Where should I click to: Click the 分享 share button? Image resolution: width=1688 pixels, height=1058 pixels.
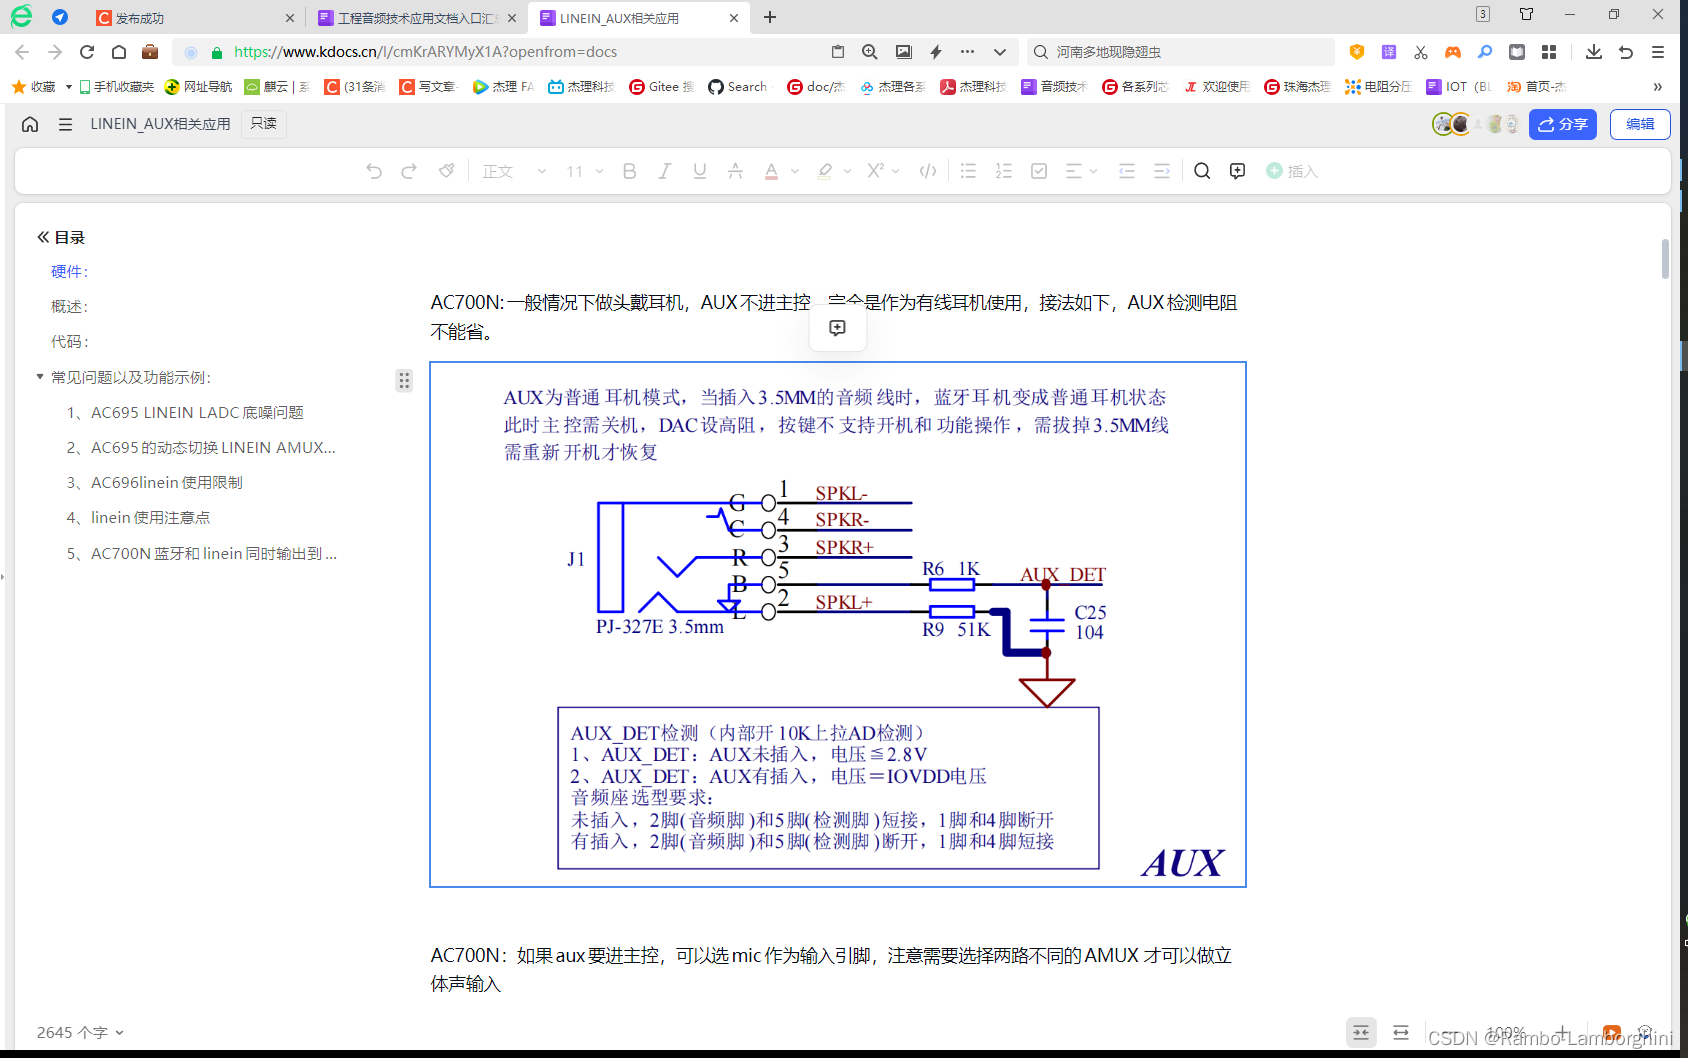pos(1562,124)
